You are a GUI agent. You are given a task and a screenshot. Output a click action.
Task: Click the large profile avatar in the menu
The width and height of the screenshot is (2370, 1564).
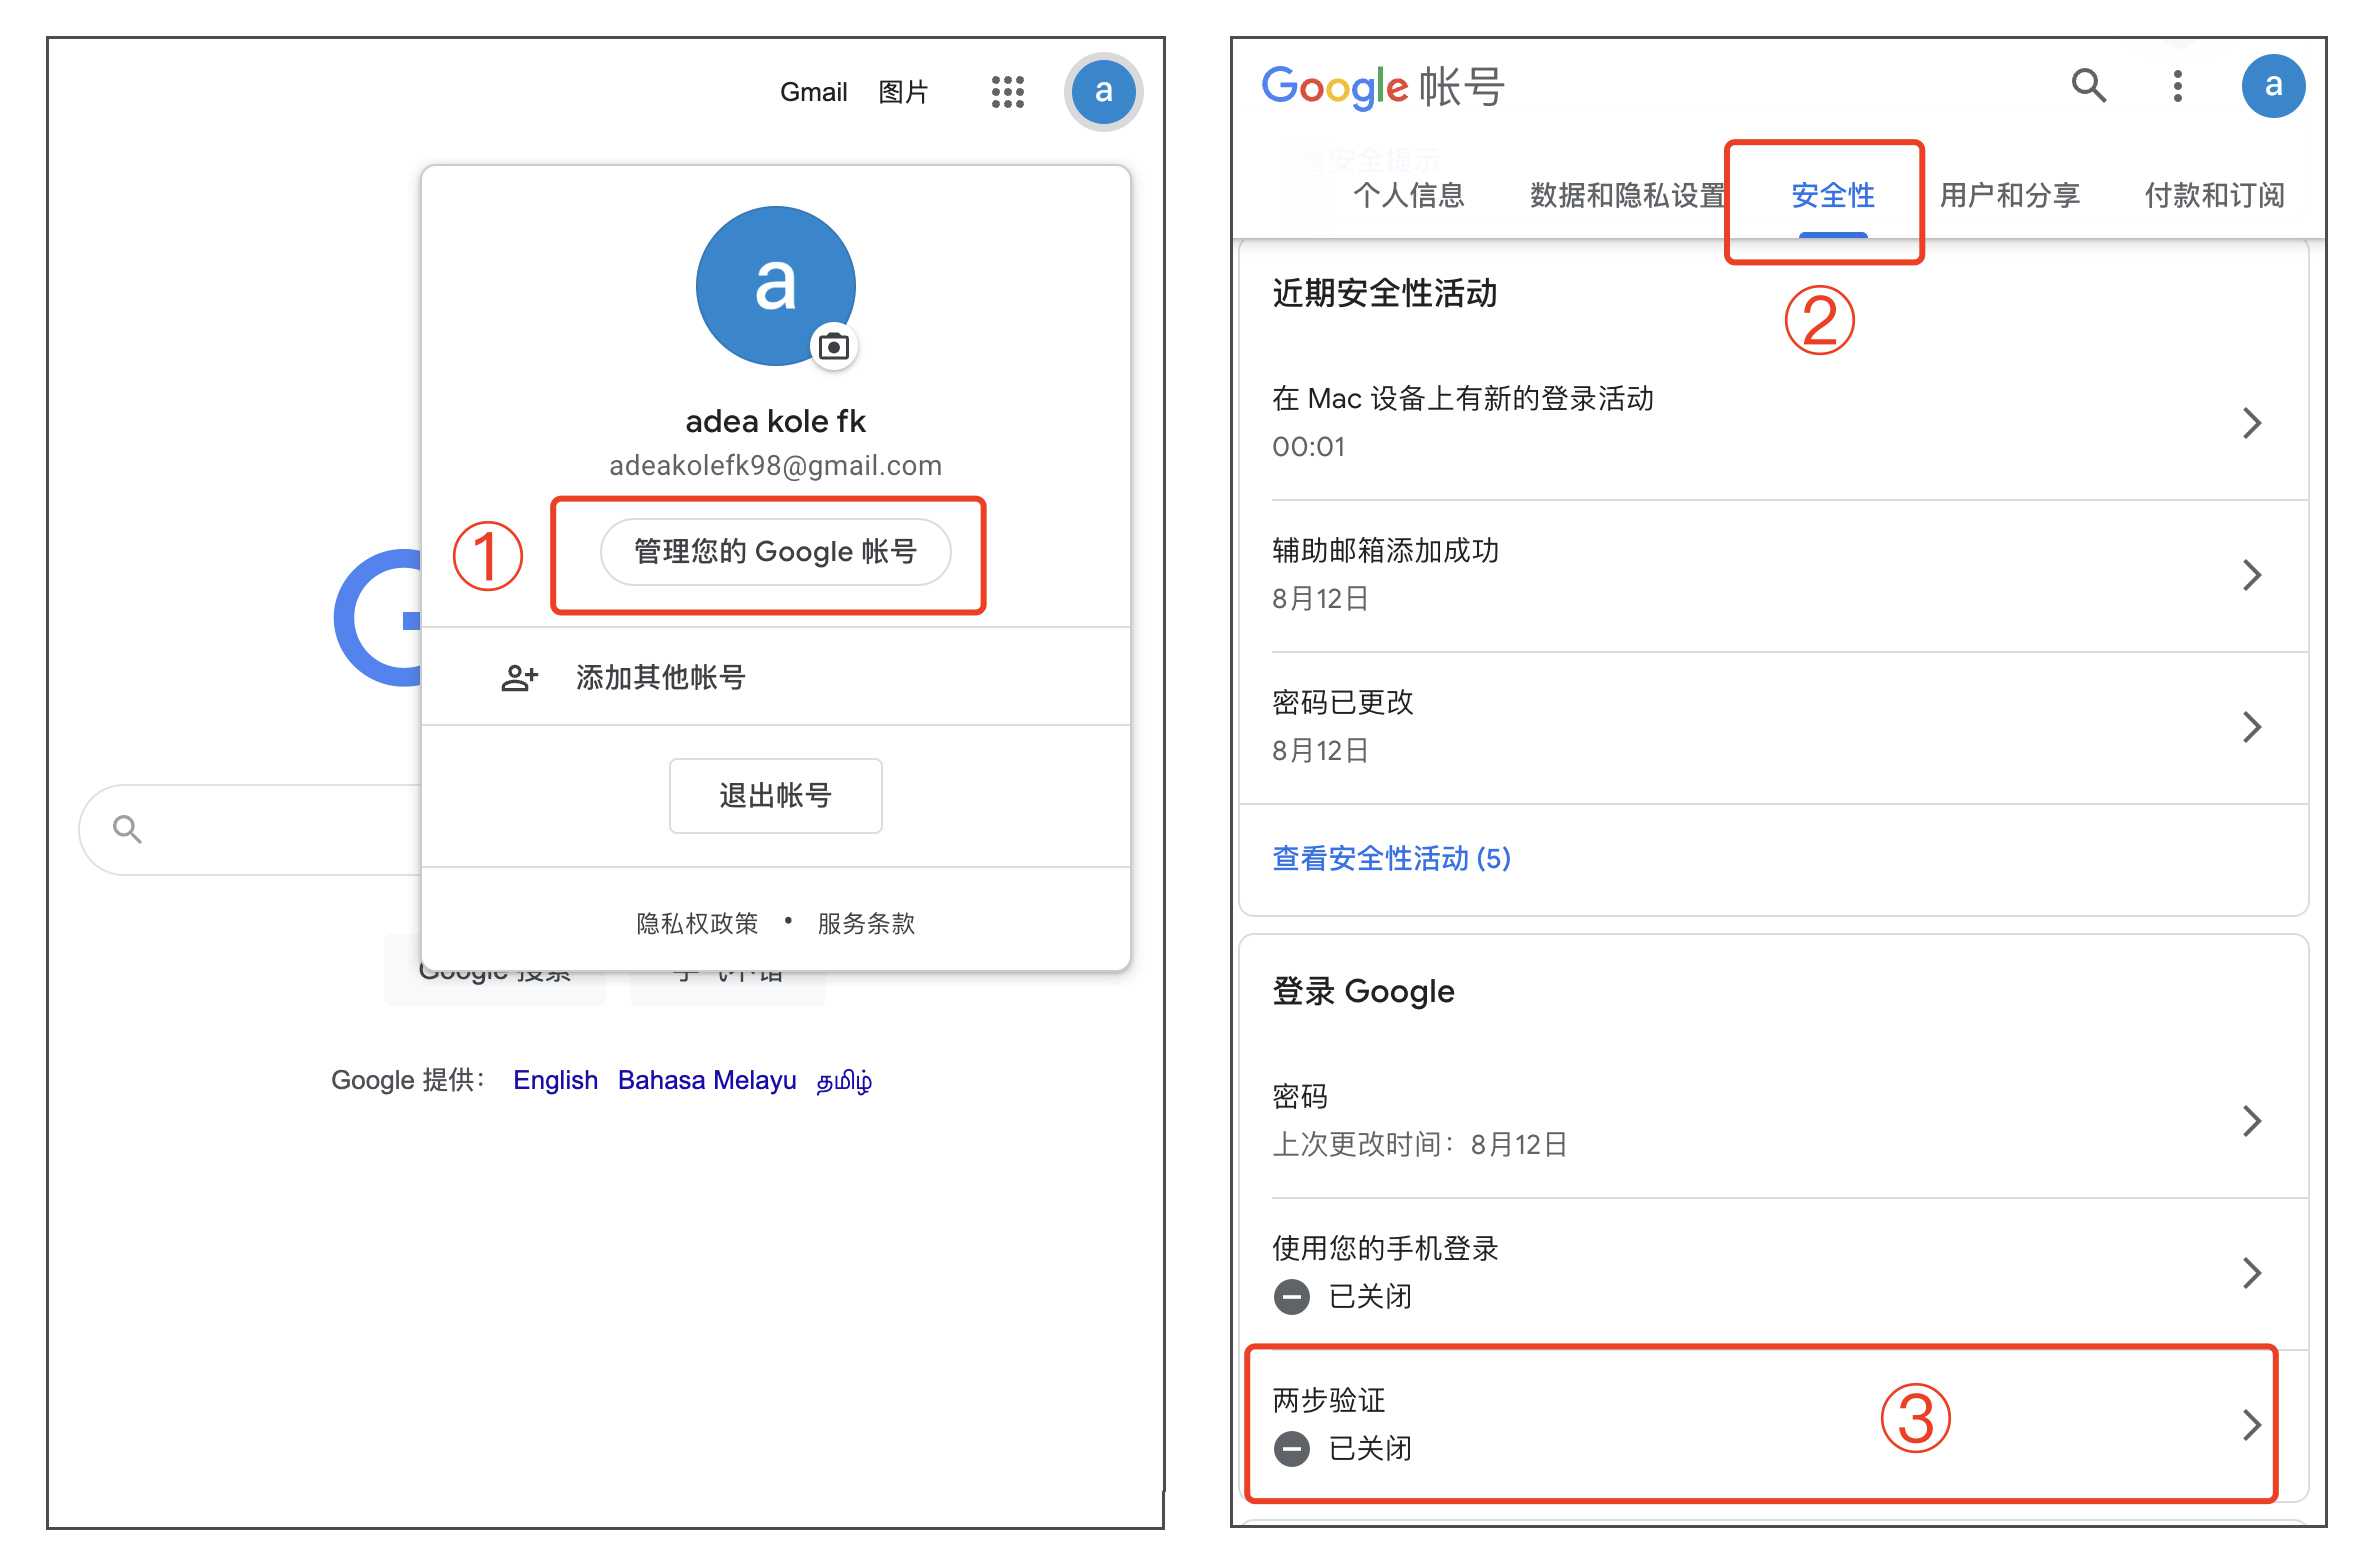[x=776, y=285]
